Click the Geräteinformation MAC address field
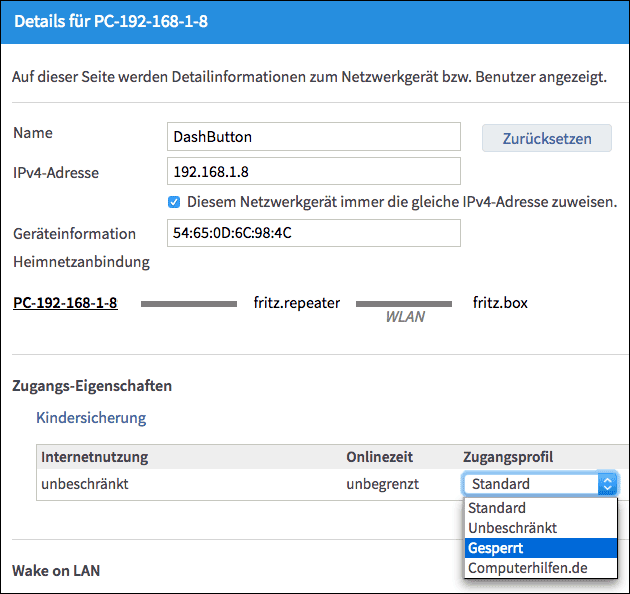Screen dimensions: 630x594 pyautogui.click(x=313, y=233)
